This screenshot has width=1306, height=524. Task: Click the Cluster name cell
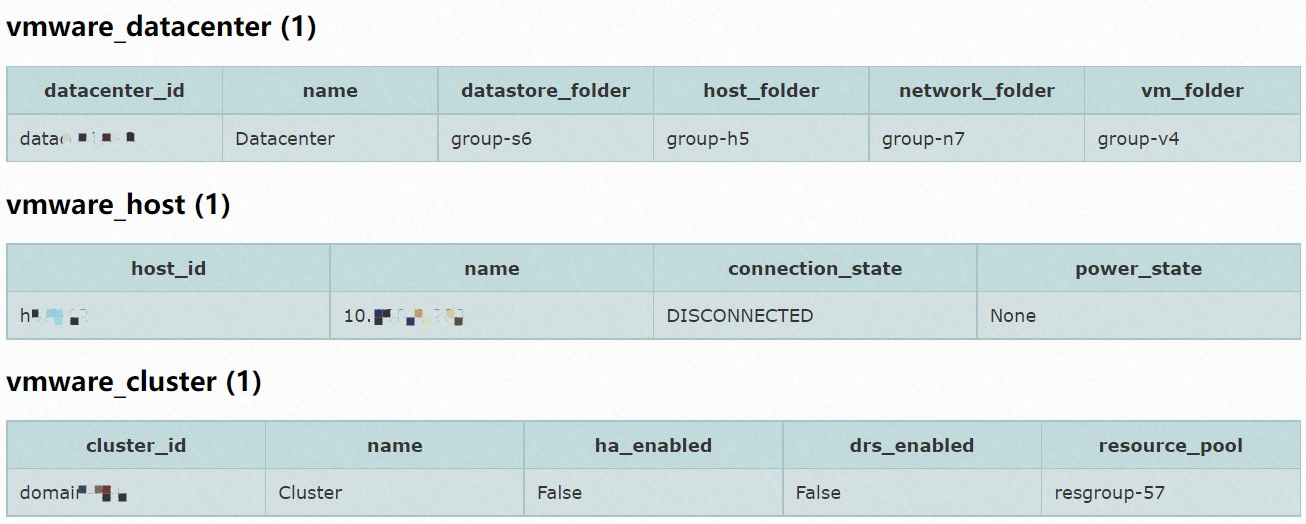[x=394, y=493]
